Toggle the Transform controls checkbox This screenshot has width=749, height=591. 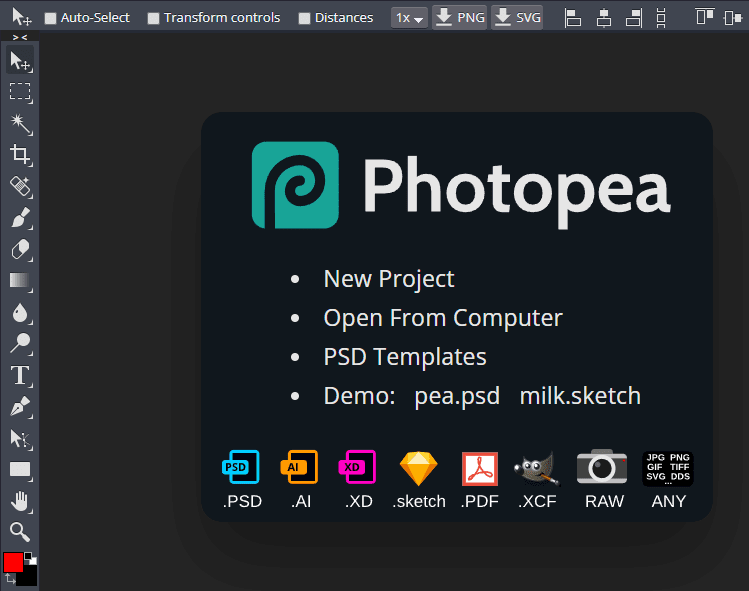point(153,18)
